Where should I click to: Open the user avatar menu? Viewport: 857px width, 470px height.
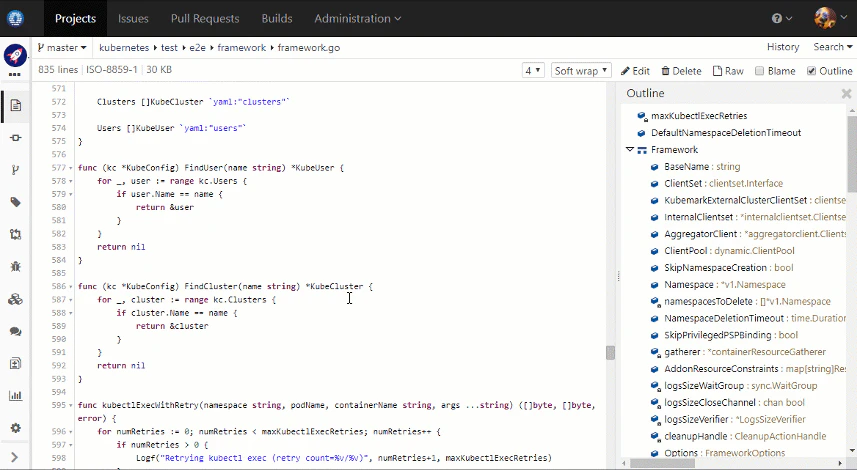830,18
